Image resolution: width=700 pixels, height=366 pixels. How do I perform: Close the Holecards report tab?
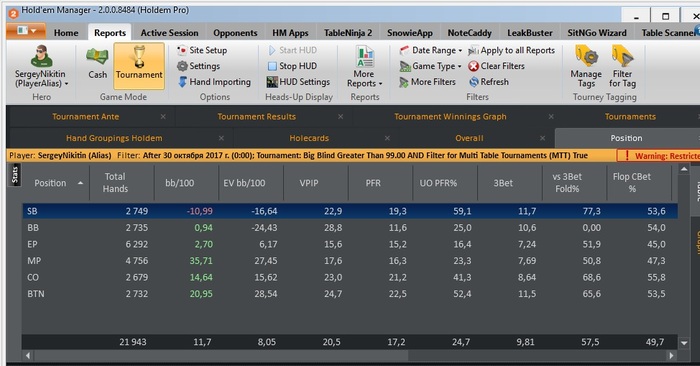[x=387, y=138]
